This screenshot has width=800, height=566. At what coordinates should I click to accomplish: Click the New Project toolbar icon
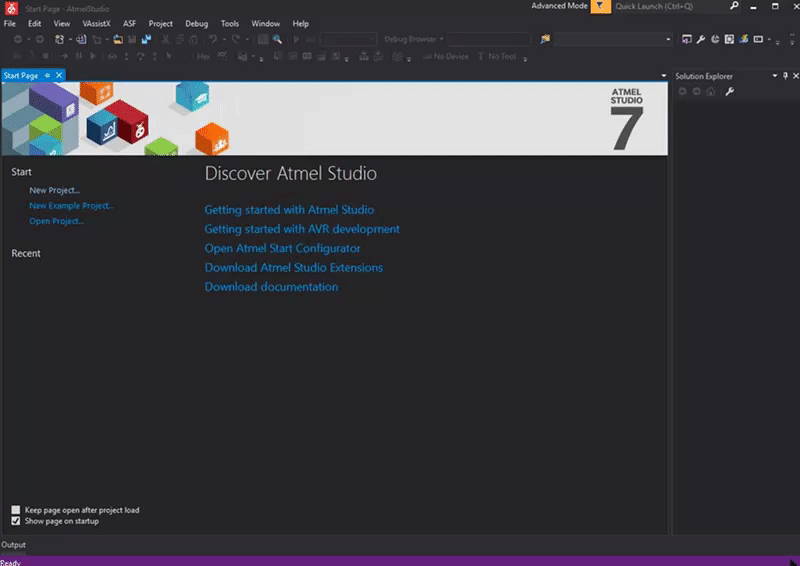pos(59,39)
